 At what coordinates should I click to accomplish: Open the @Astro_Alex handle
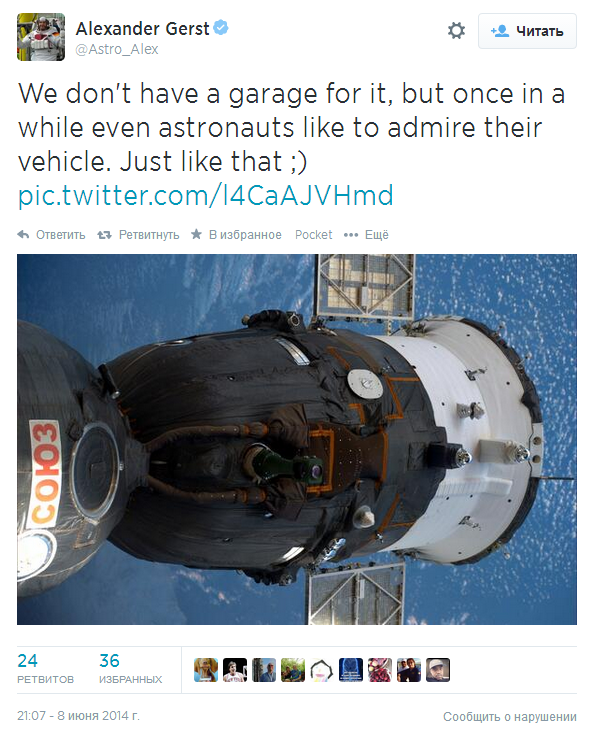pyautogui.click(x=117, y=49)
